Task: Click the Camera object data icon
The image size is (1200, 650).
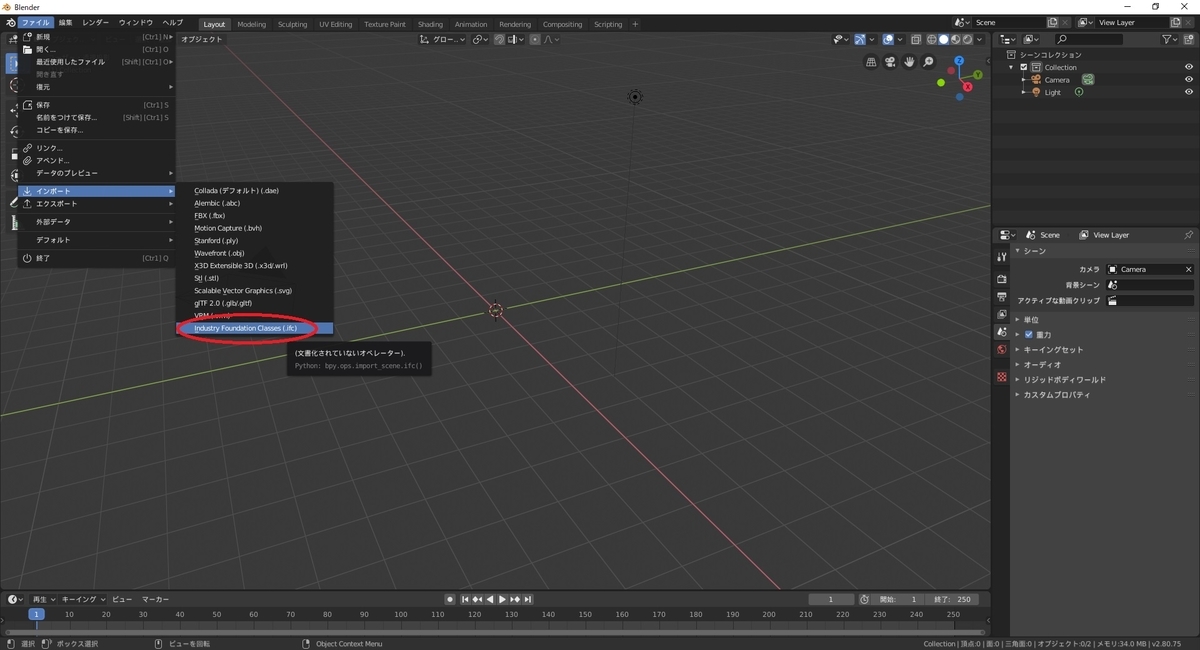Action: (1087, 80)
